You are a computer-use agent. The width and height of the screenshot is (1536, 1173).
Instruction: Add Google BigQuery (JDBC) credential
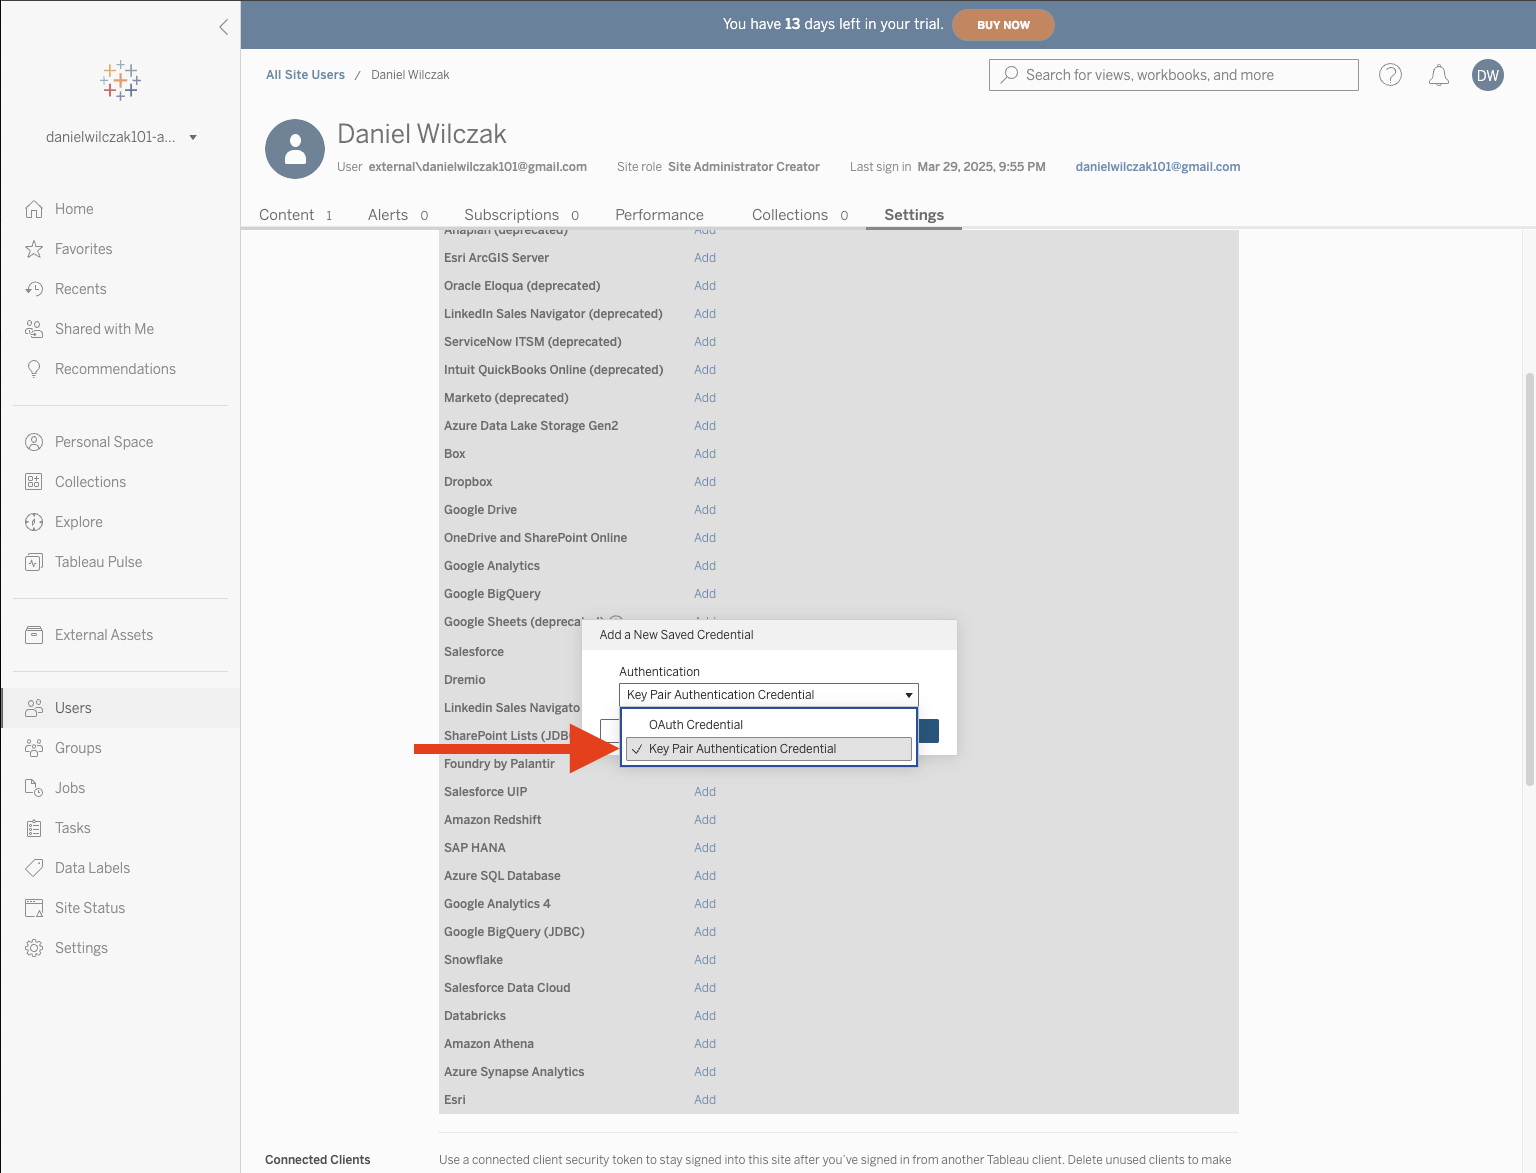705,932
